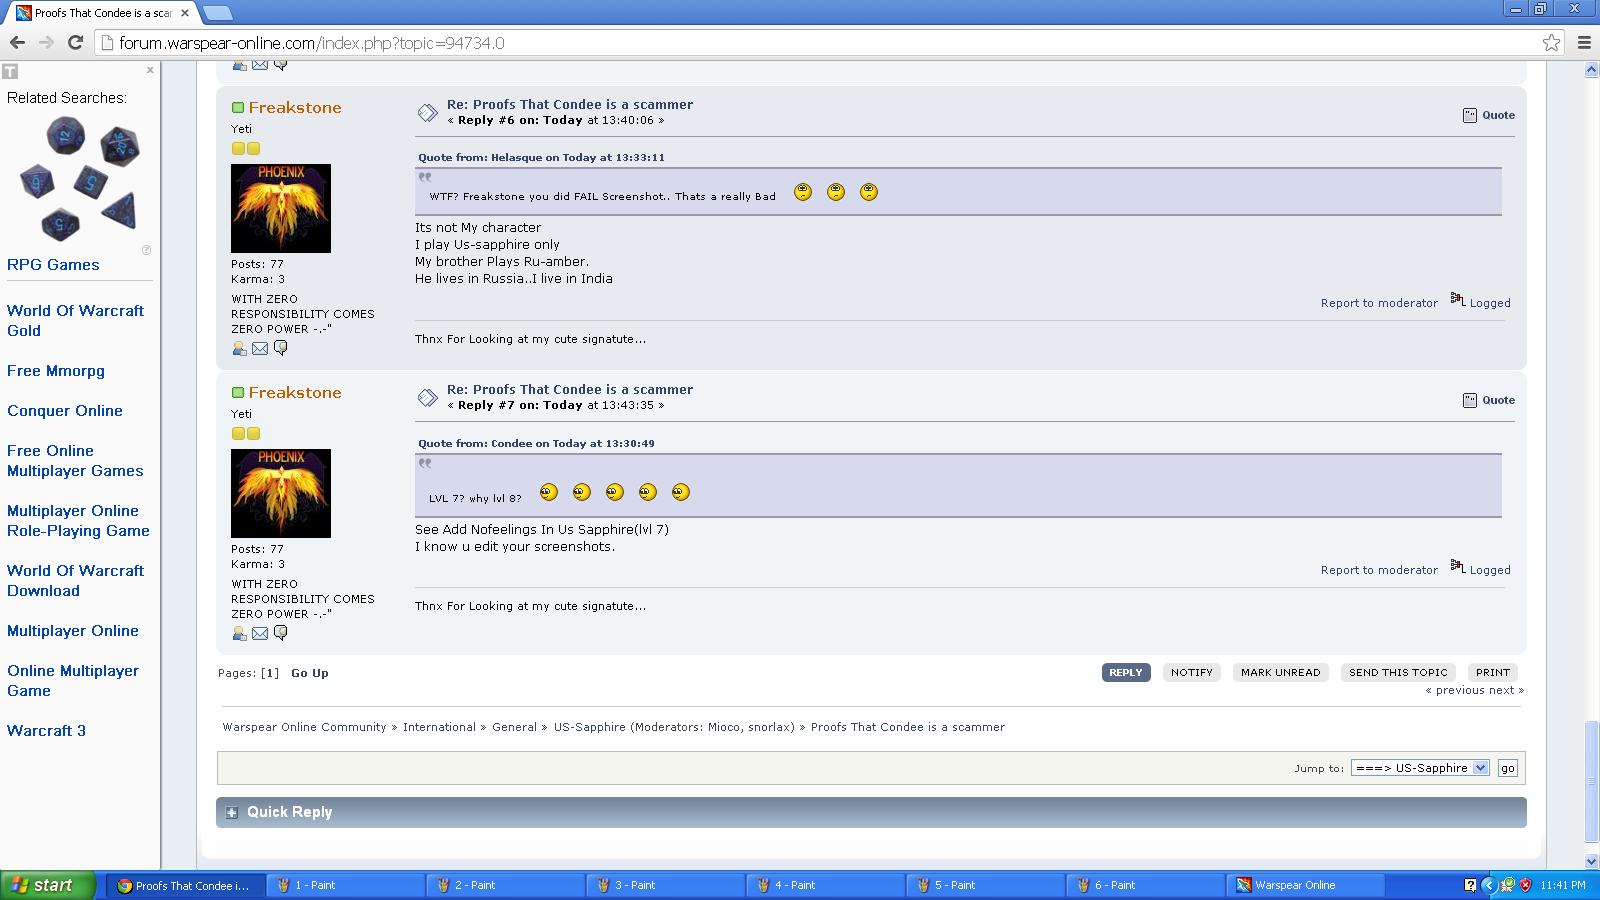The image size is (1600, 900).
Task: Quote the Reply #7 post
Action: [1489, 400]
